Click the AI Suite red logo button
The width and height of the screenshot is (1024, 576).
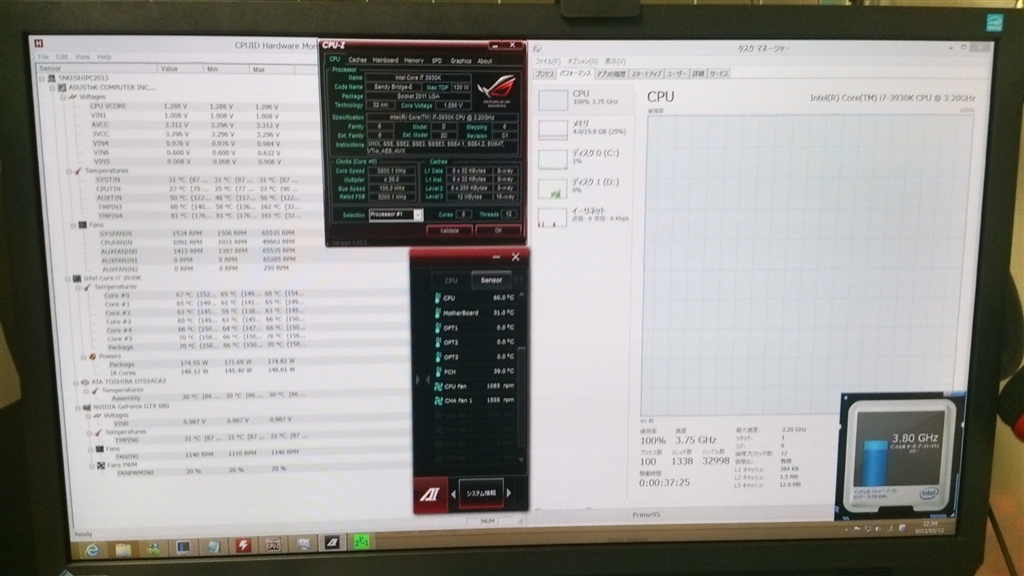(430, 494)
